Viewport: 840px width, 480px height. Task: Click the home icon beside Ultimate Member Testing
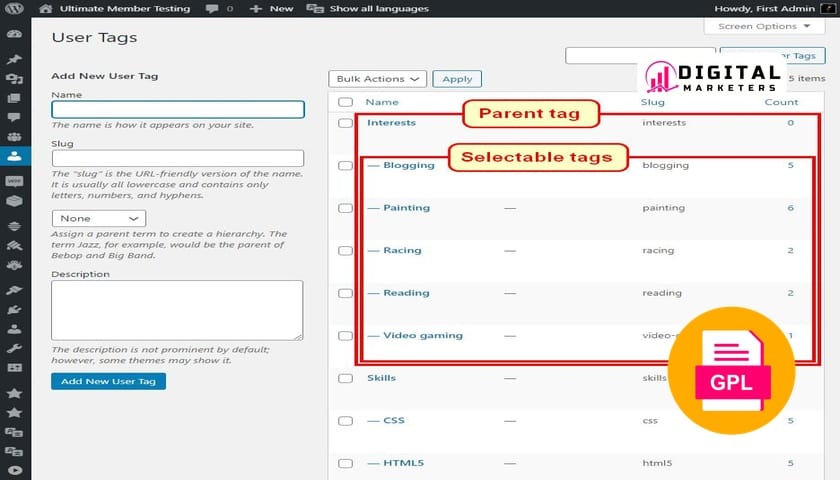[x=46, y=8]
